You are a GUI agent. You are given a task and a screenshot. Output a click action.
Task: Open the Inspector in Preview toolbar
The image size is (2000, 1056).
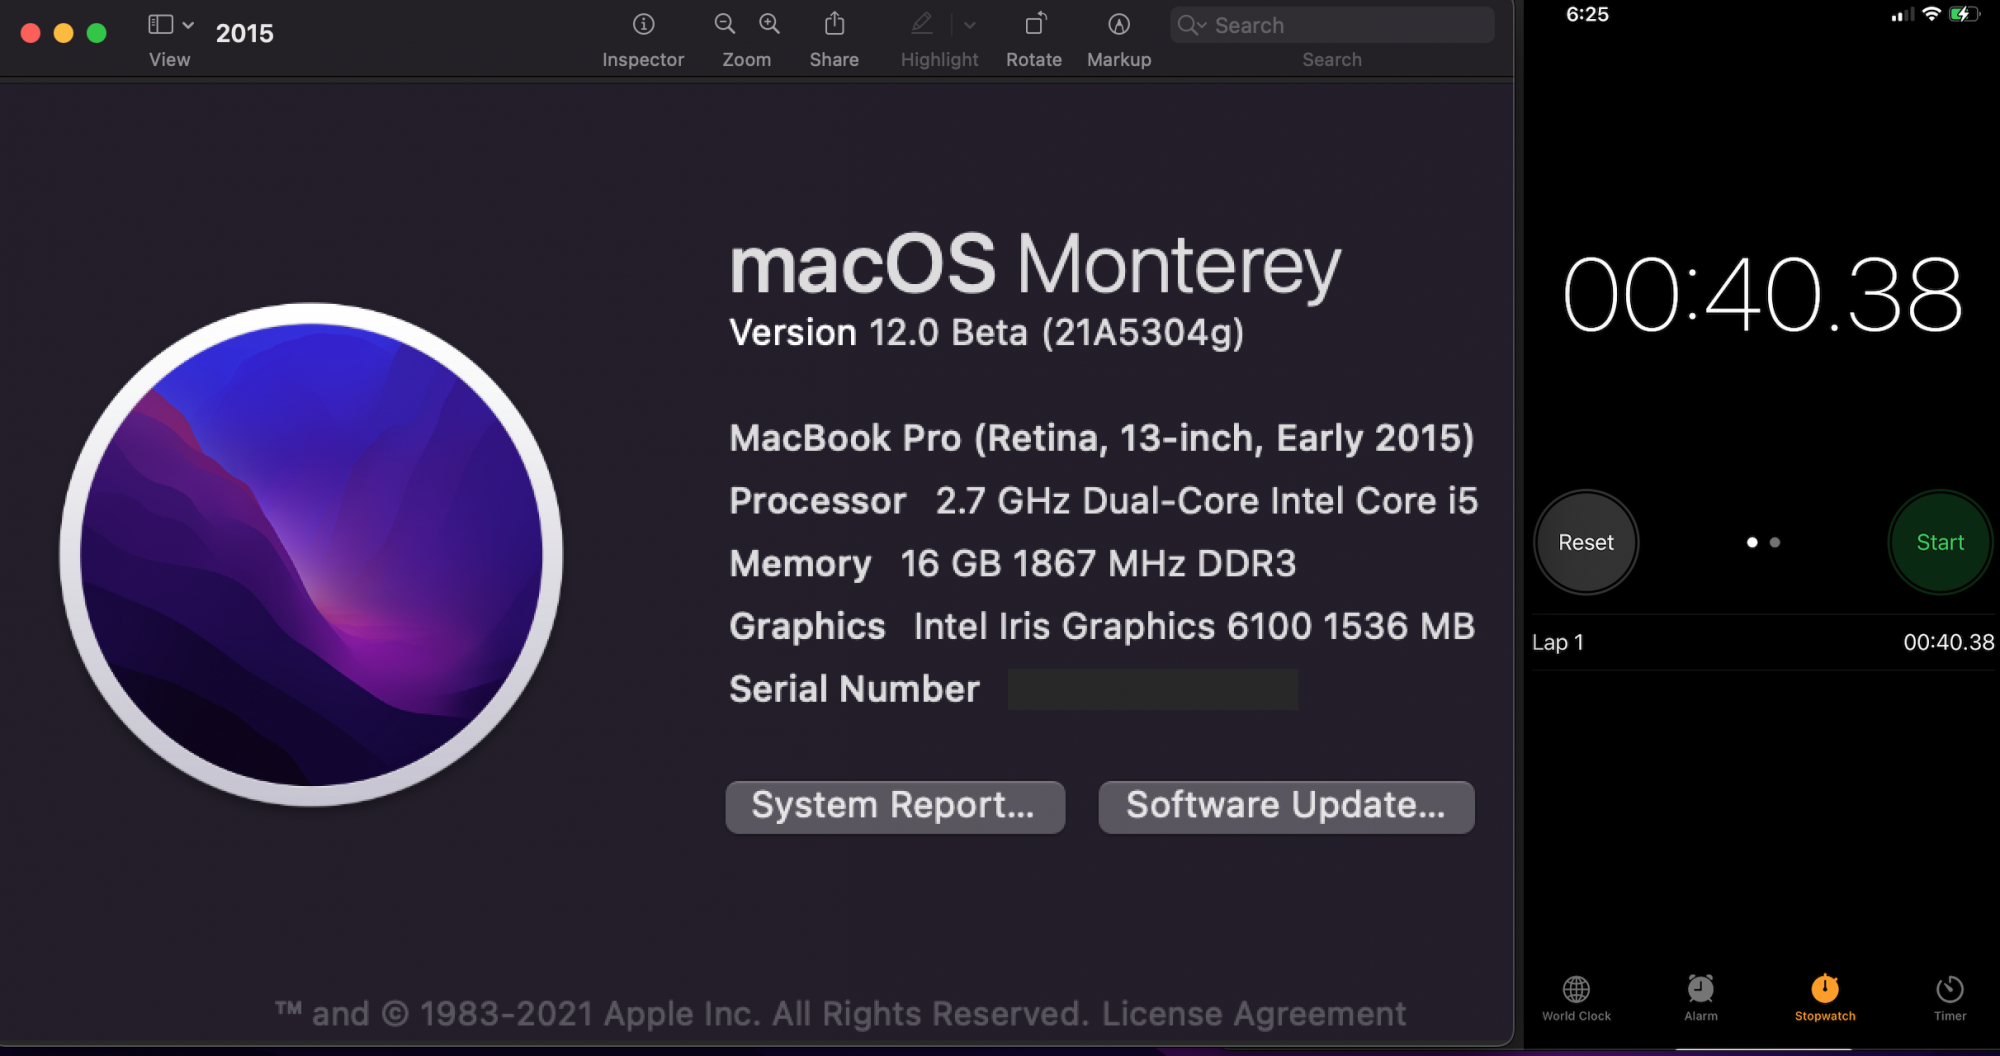[643, 24]
